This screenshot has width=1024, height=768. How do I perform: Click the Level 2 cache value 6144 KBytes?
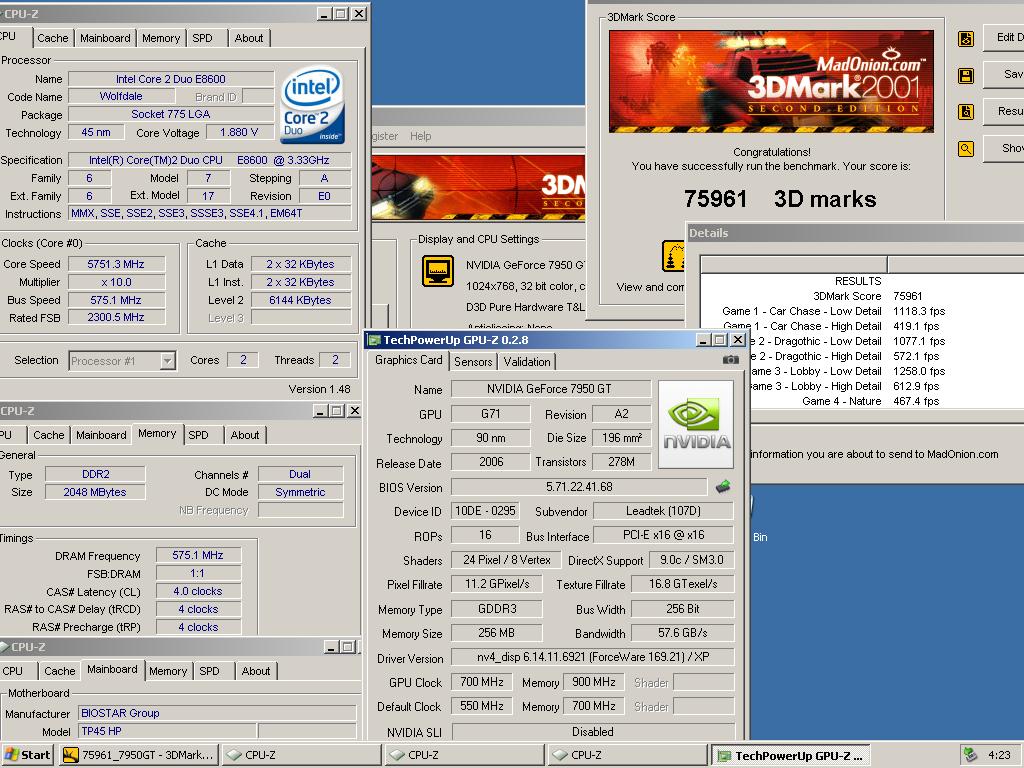click(x=300, y=300)
